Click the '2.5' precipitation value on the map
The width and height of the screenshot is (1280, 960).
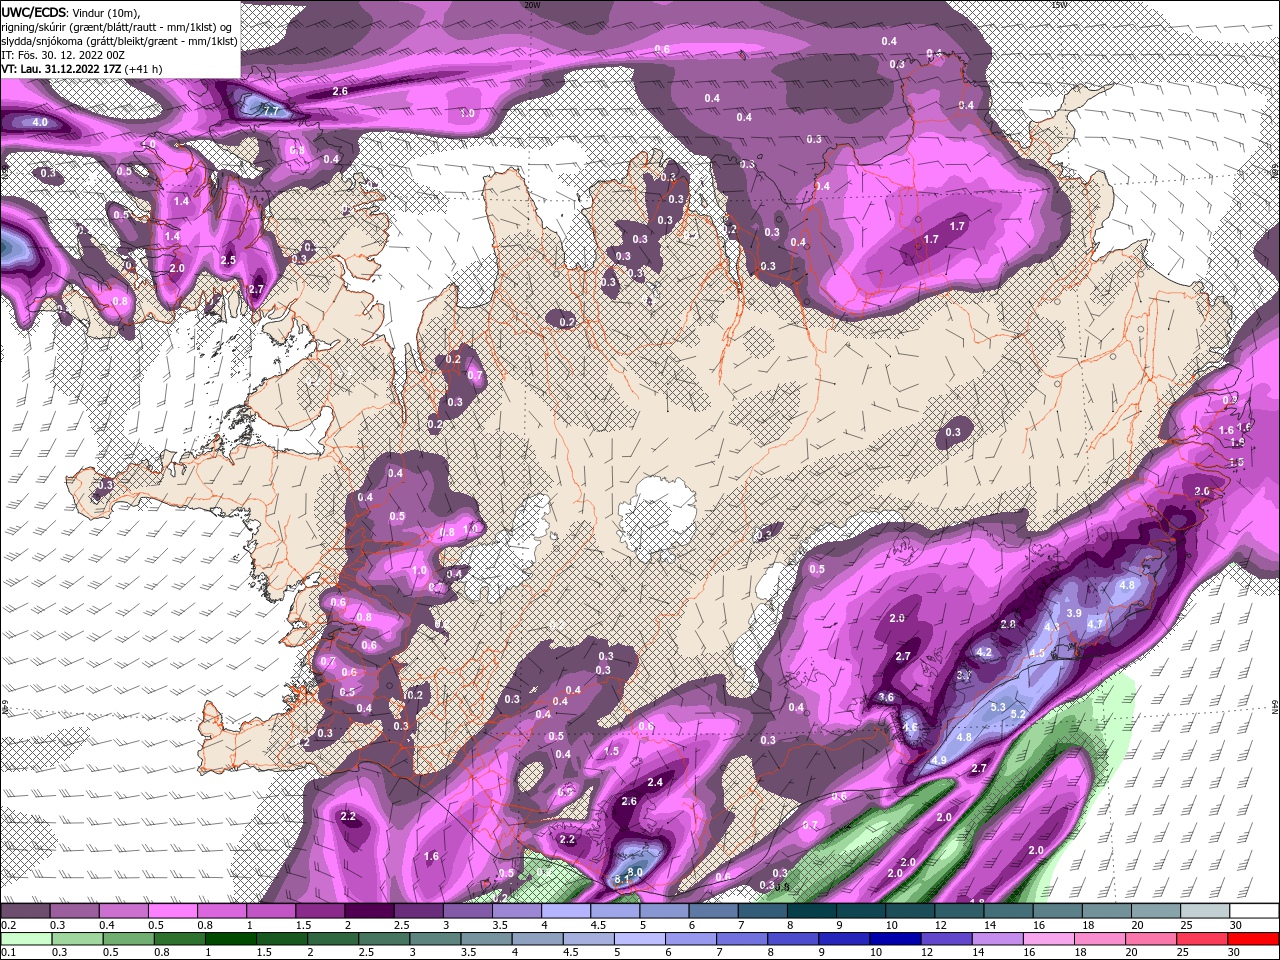point(228,260)
